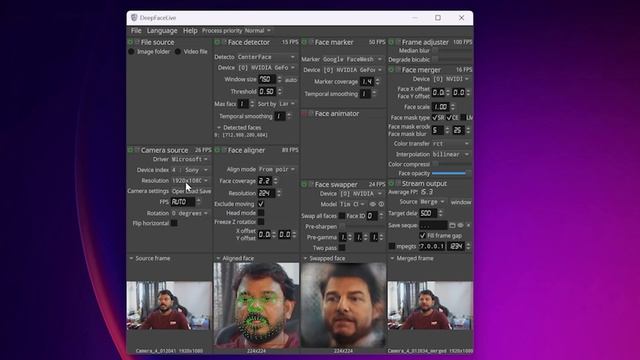Uncheck the Exclude moving parts checkbox
This screenshot has width=640, height=360.
pos(261,204)
